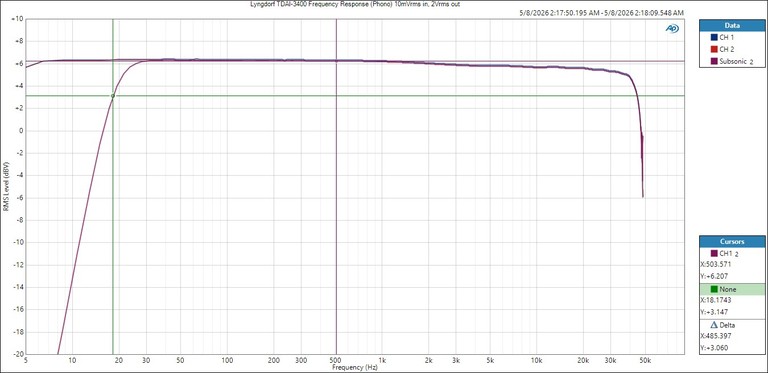Click the measurement timestamp text
This screenshot has width=768, height=373.
pos(602,13)
